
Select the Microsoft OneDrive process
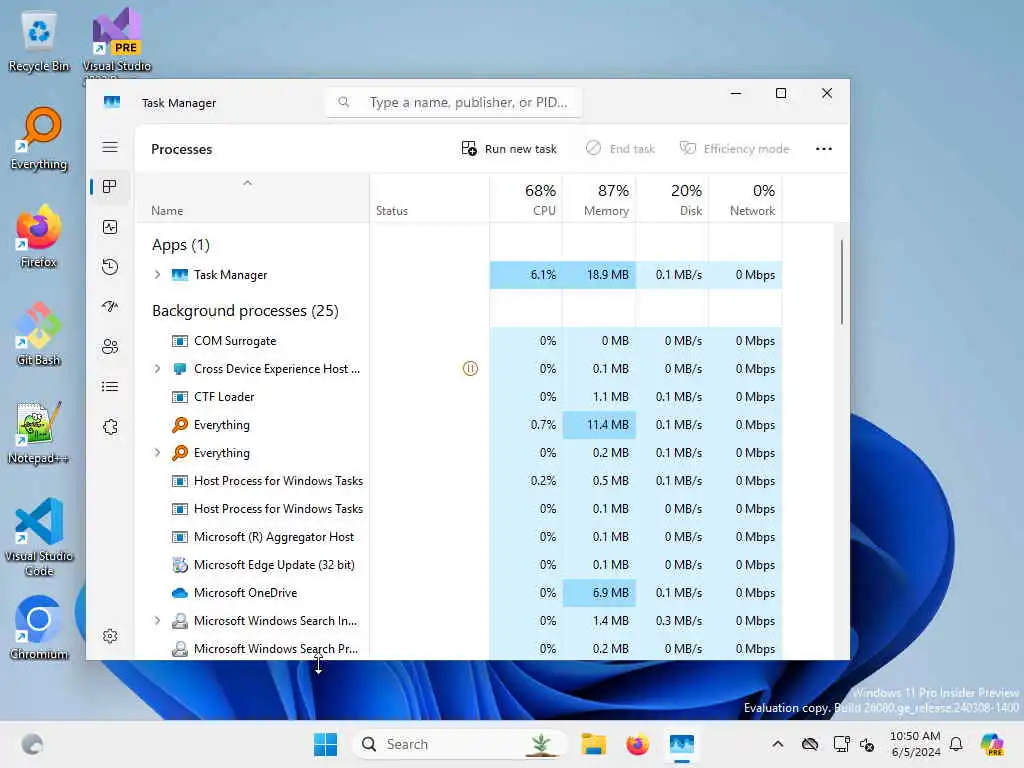(458, 593)
